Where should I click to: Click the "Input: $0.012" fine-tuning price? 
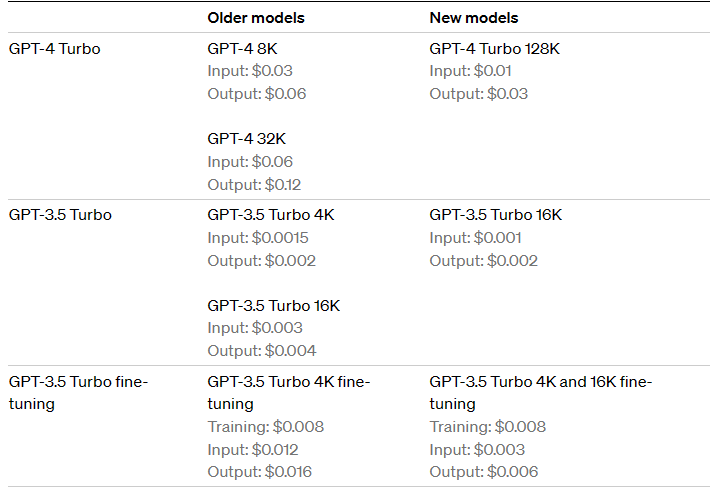[253, 449]
